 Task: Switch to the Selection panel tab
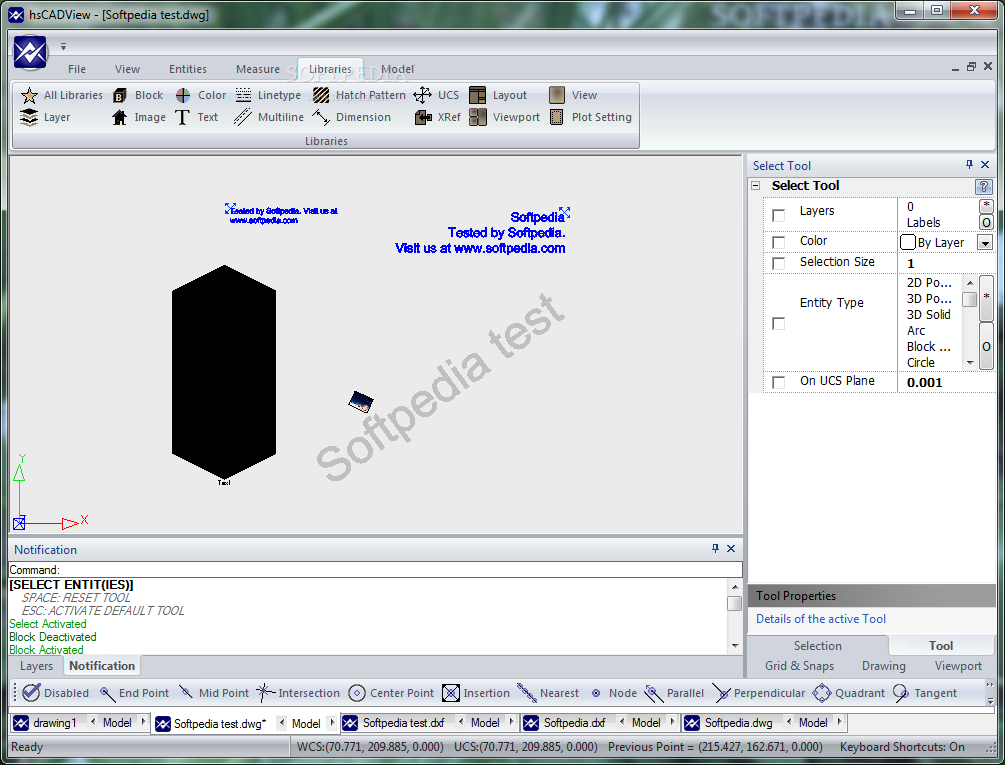click(817, 646)
